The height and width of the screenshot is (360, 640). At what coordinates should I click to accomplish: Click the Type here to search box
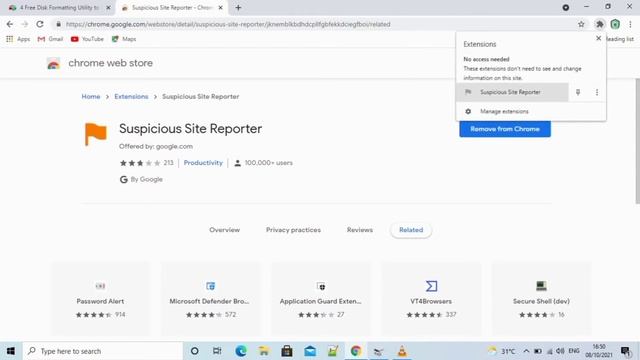click(x=102, y=351)
